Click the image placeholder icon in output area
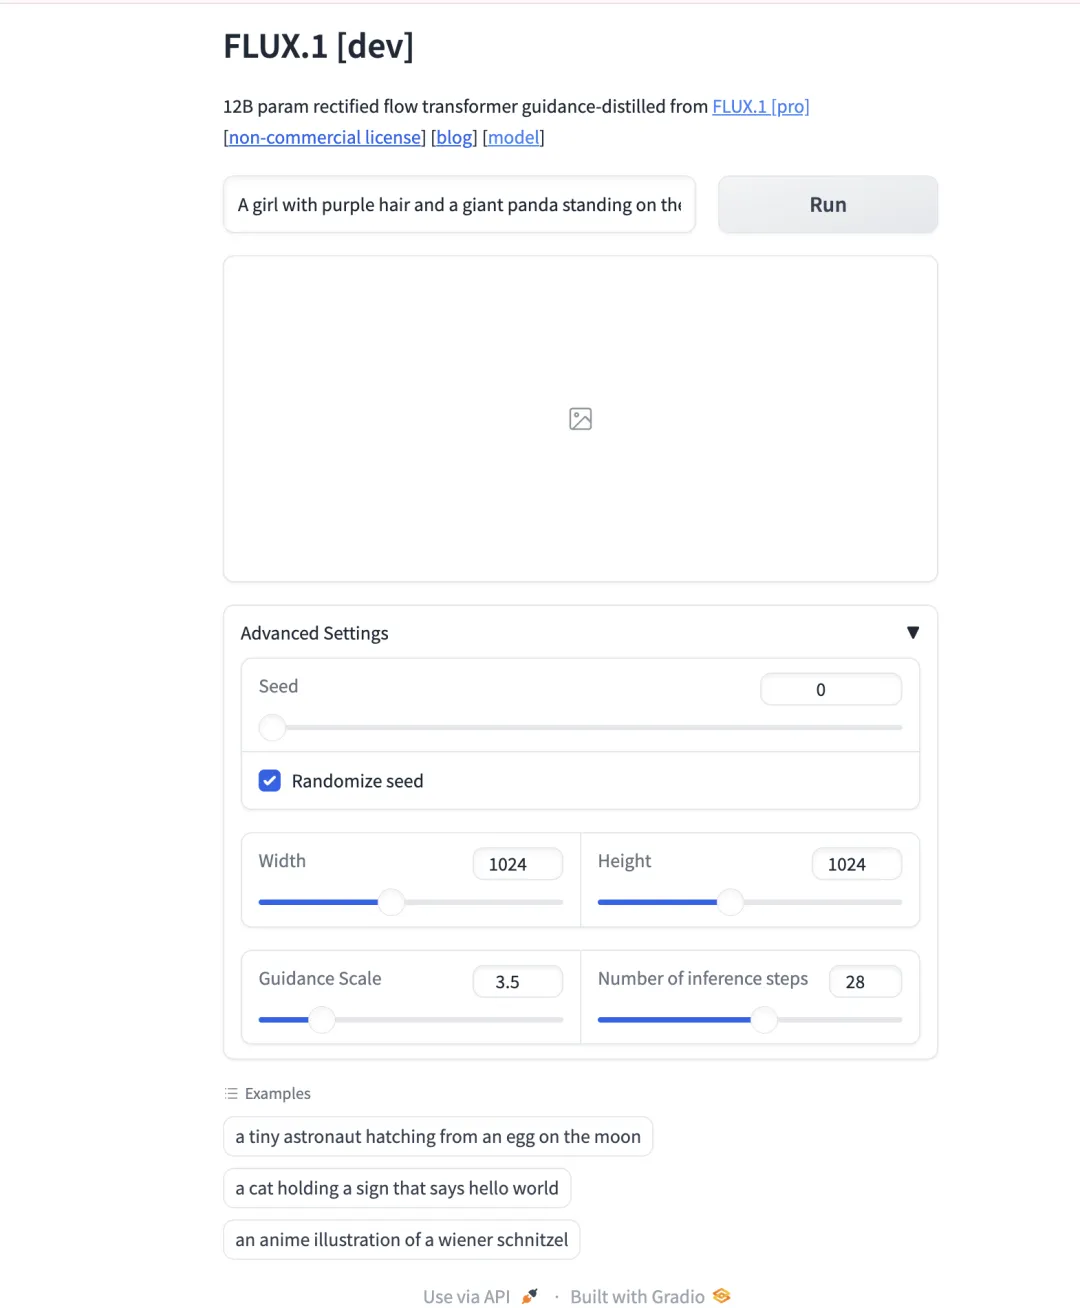This screenshot has height=1308, width=1080. 580,419
